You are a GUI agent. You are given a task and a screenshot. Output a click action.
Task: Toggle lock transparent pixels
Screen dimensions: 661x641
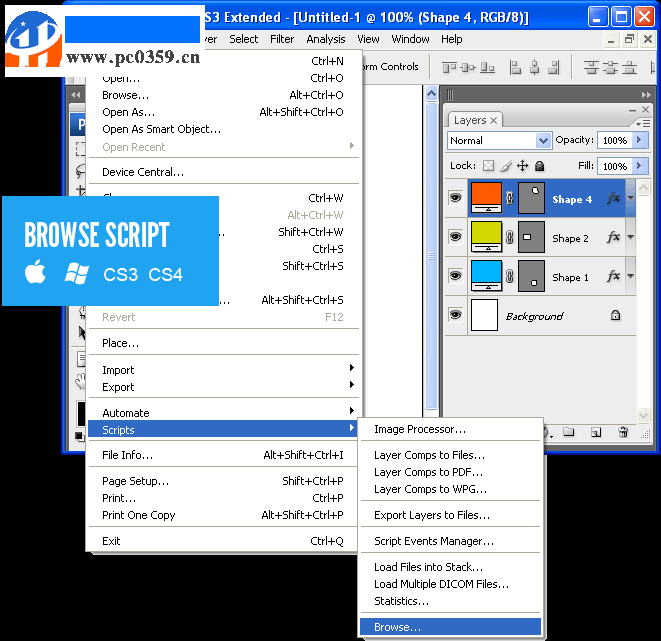488,166
